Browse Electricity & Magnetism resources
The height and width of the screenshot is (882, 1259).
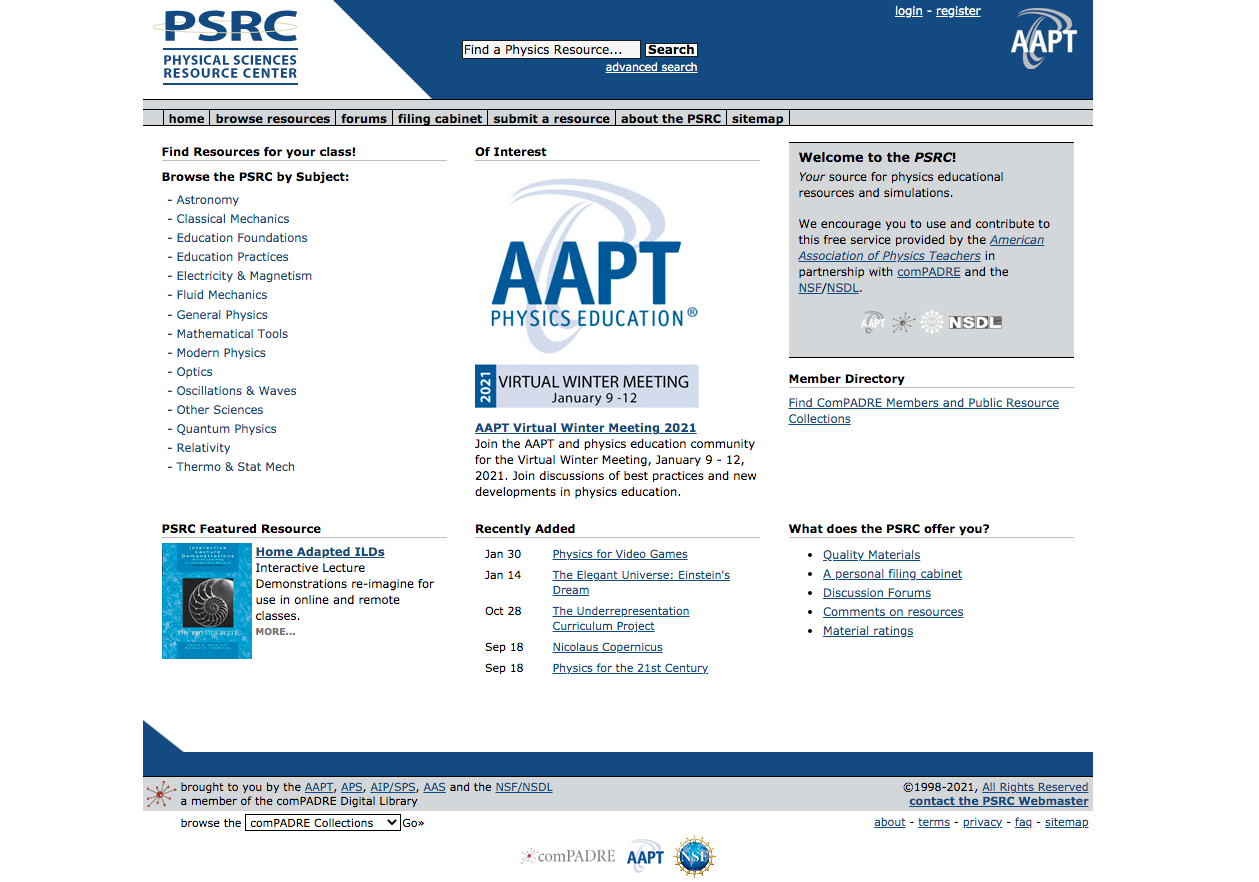pyautogui.click(x=244, y=276)
